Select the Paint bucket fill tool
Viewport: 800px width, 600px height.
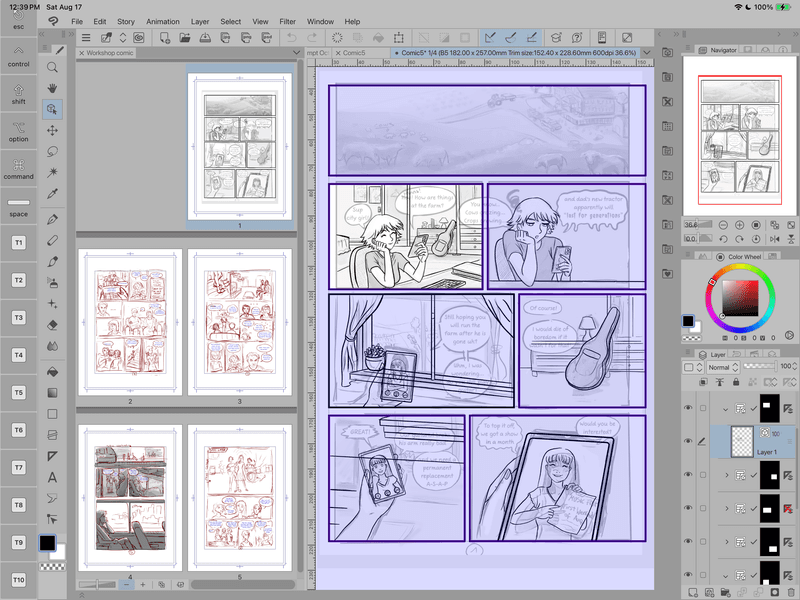(52, 370)
